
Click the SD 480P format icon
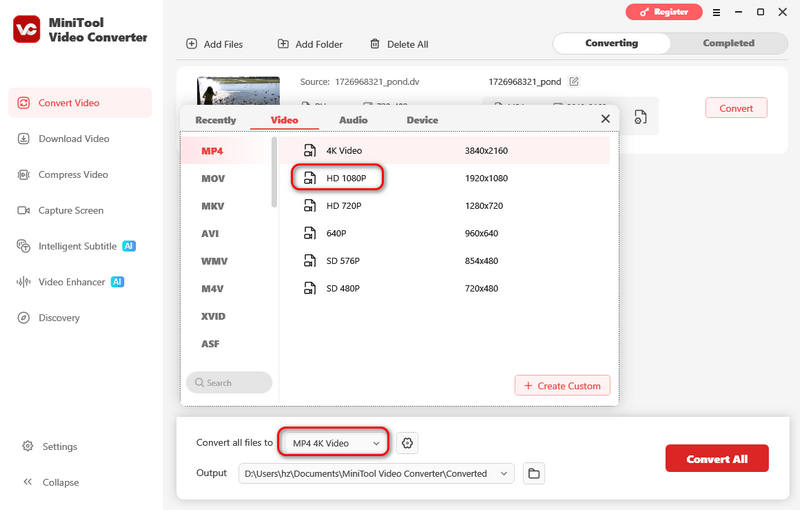pos(310,288)
